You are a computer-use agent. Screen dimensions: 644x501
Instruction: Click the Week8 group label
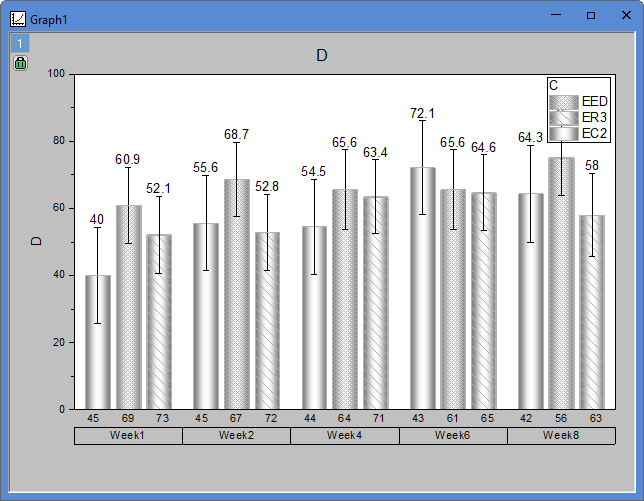point(561,435)
